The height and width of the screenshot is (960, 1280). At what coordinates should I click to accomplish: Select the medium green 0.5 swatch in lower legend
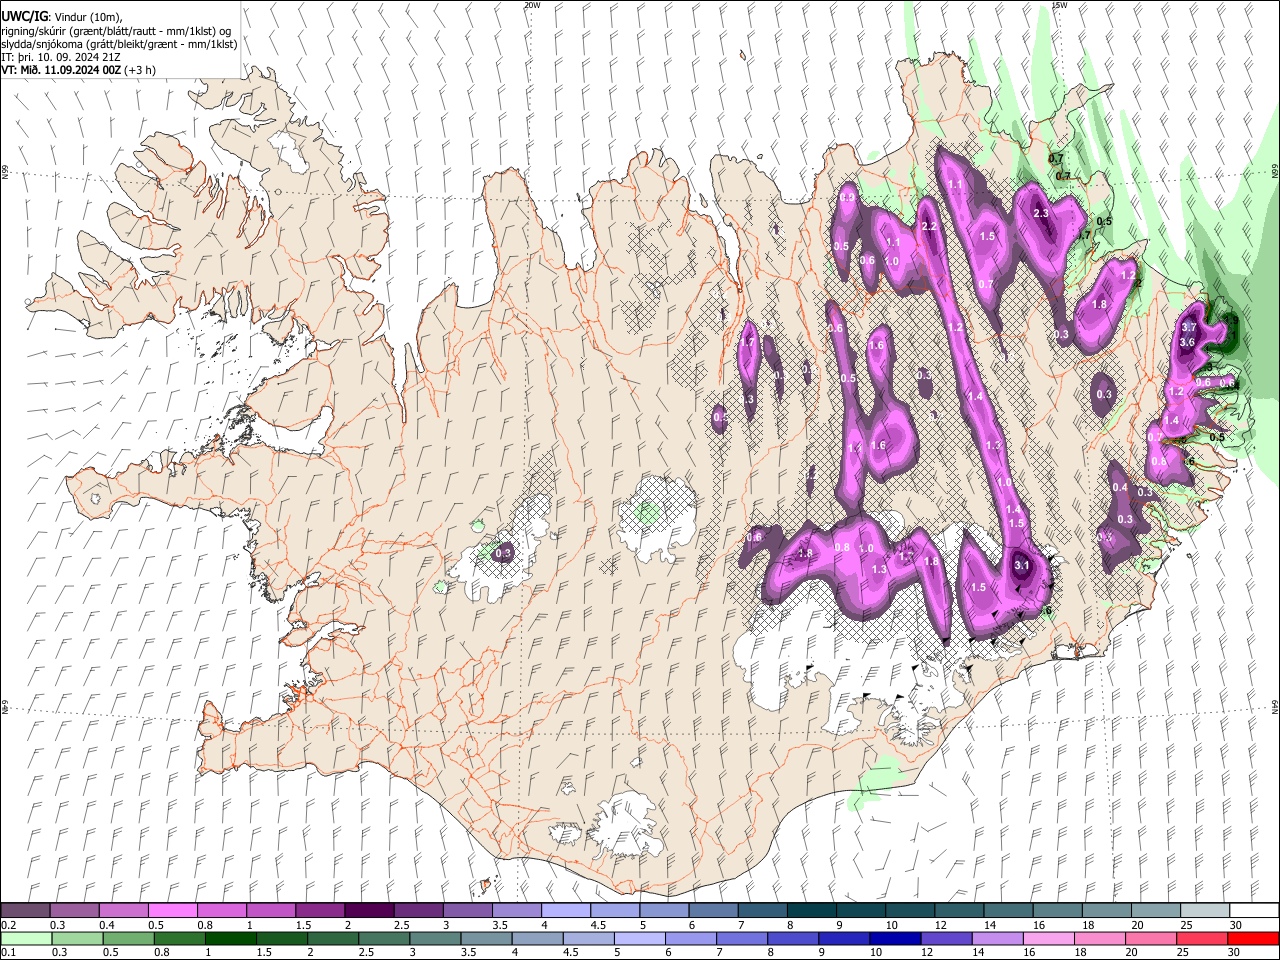(128, 939)
